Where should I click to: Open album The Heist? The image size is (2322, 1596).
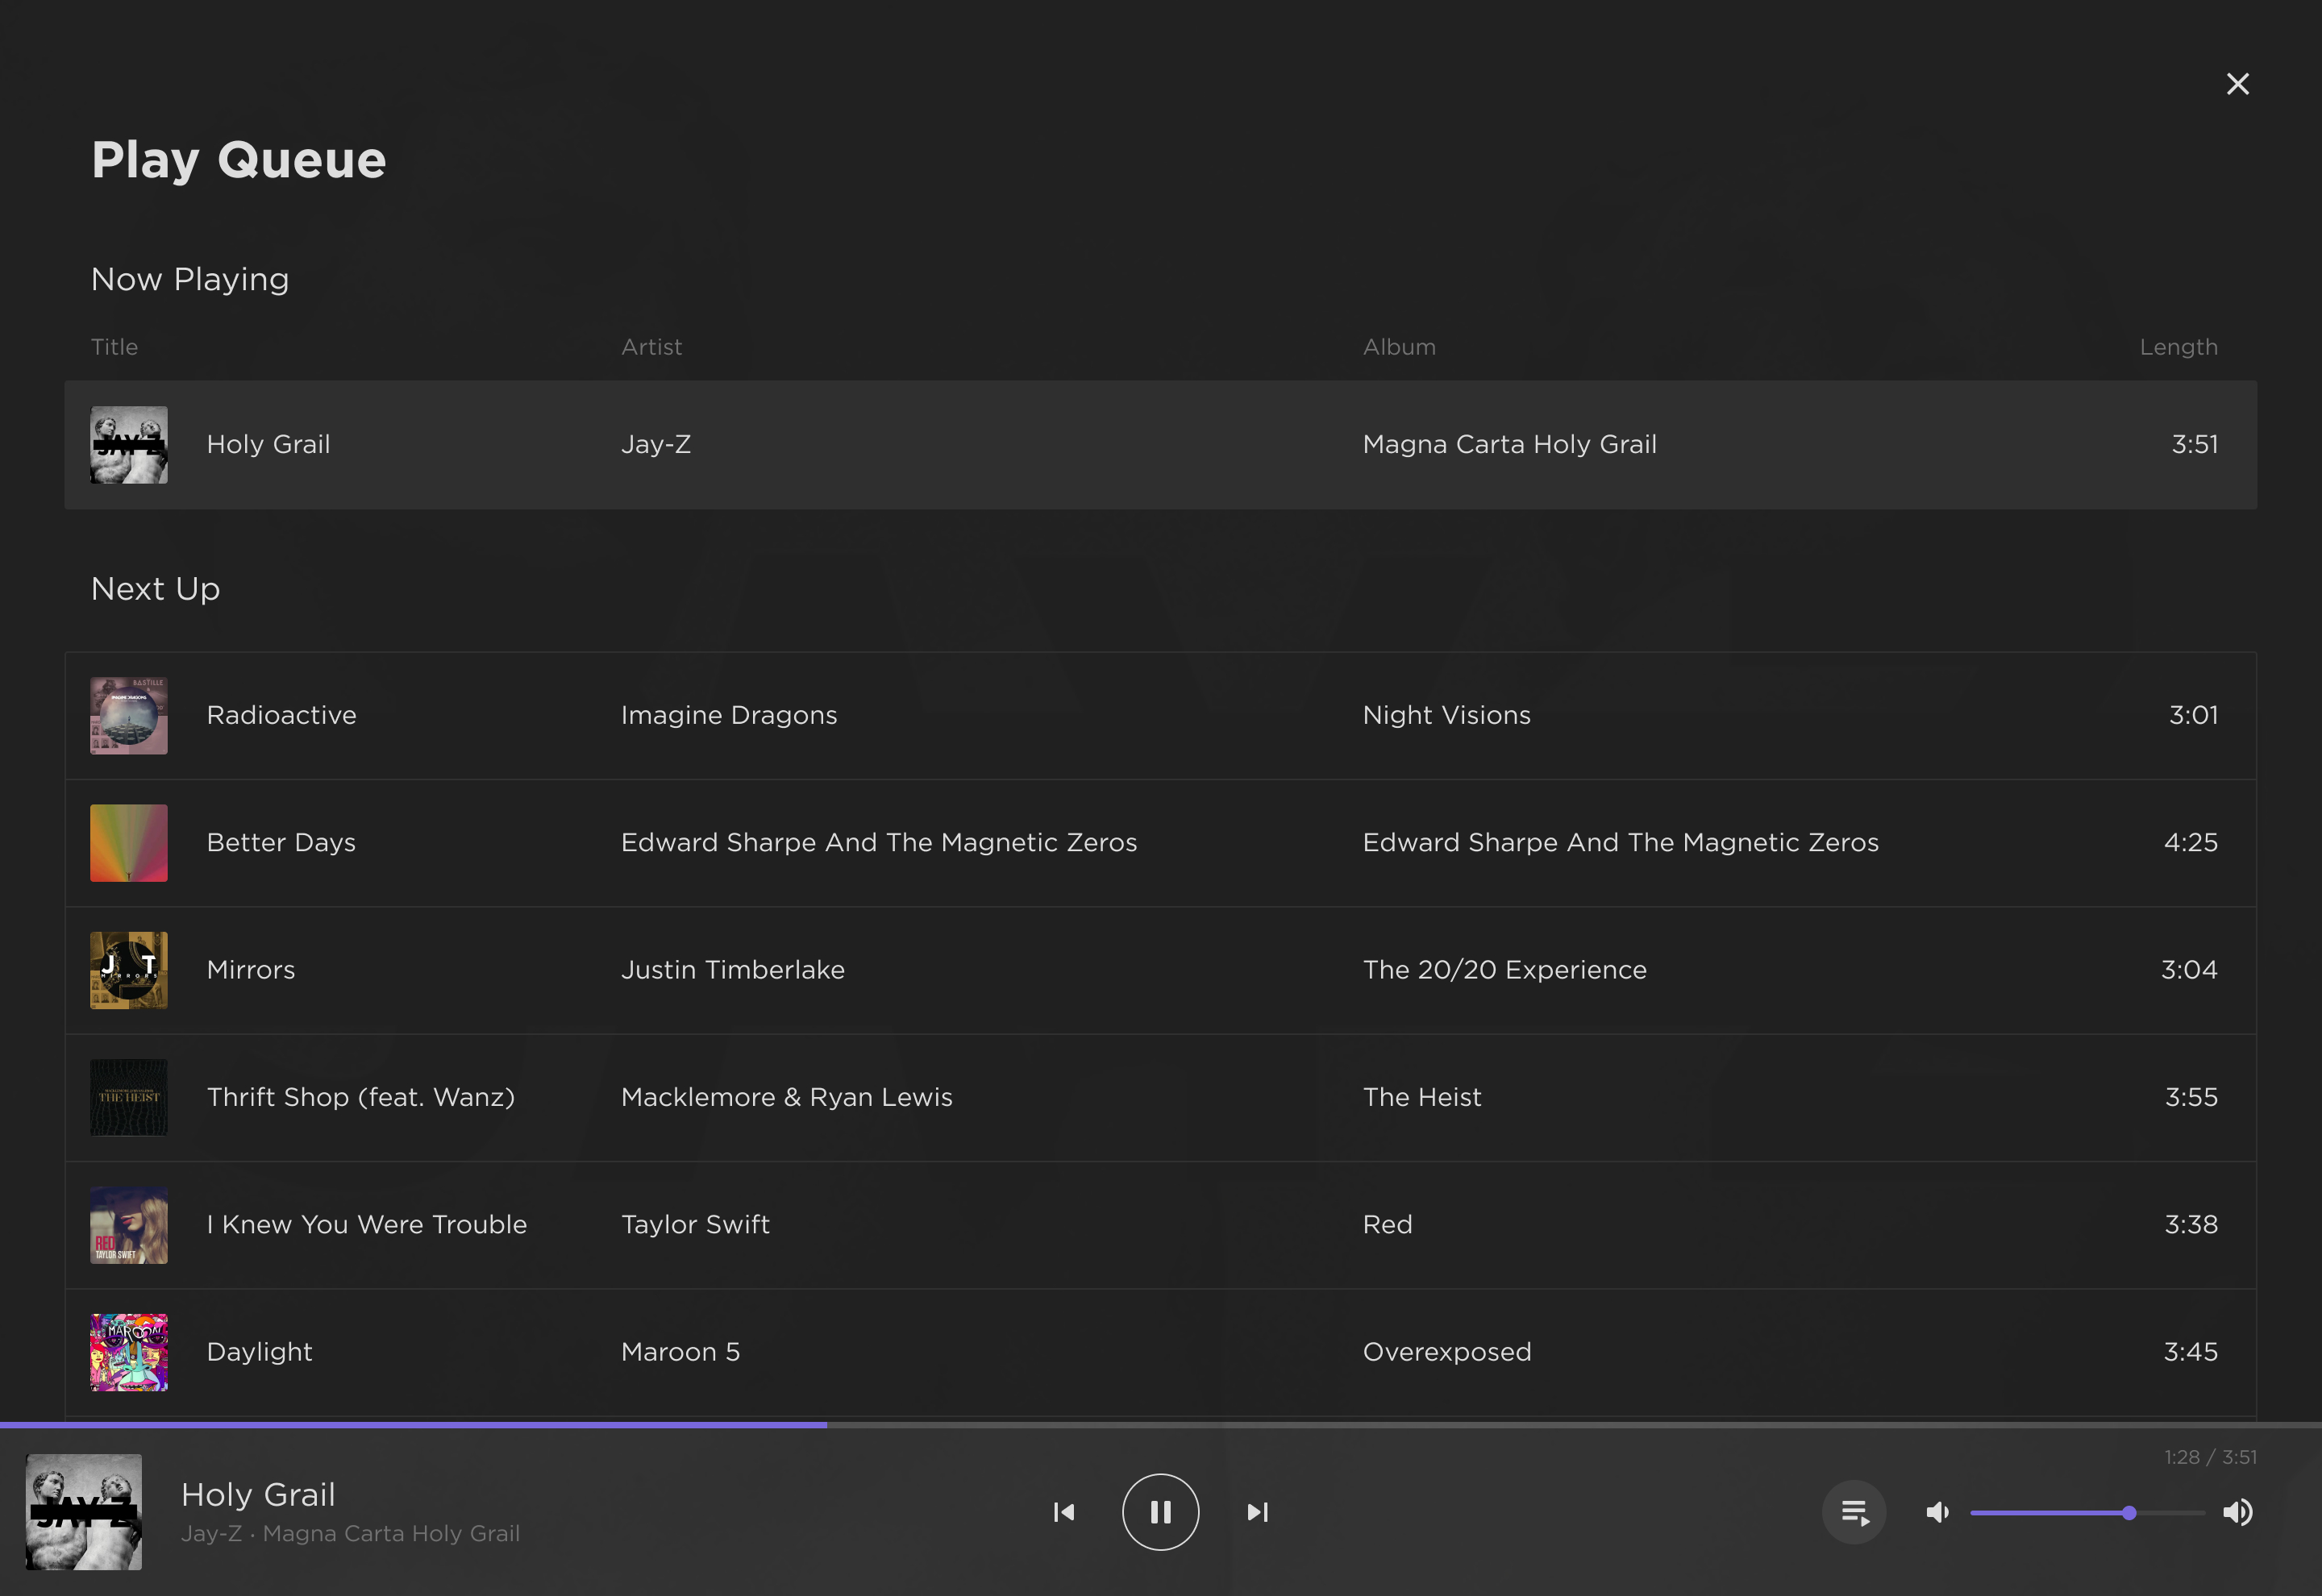pyautogui.click(x=1422, y=1098)
